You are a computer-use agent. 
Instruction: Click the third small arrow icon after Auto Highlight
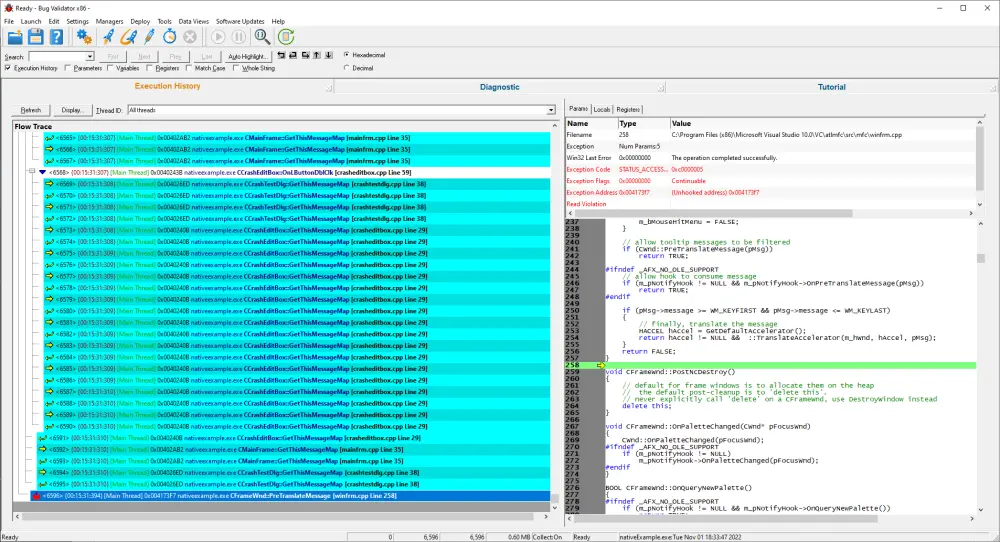tap(305, 55)
